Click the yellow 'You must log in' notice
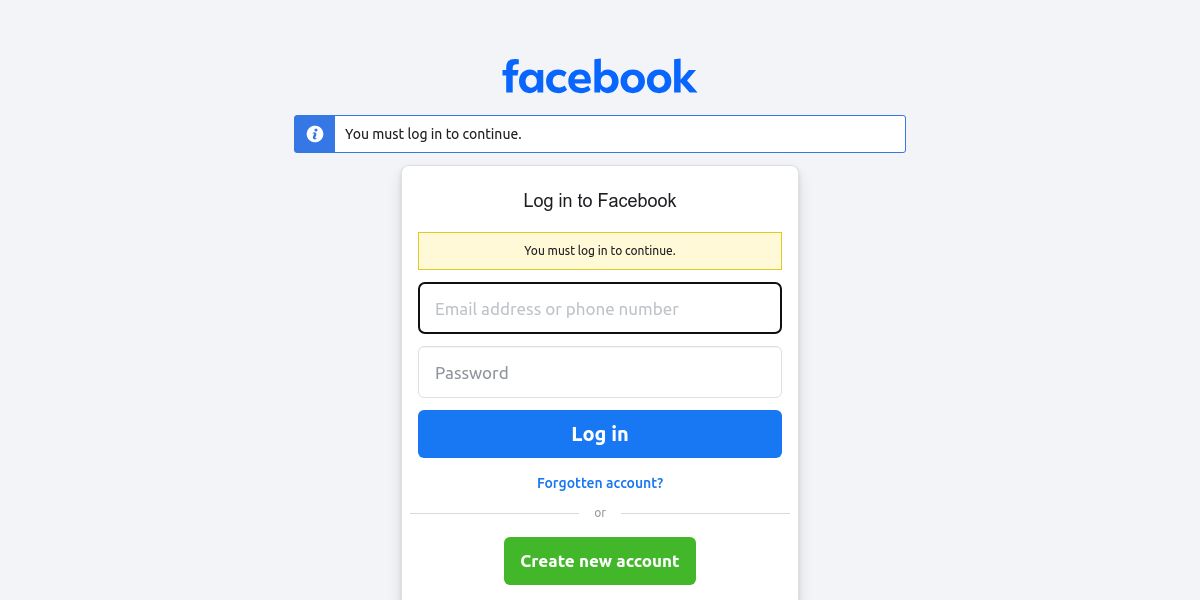The width and height of the screenshot is (1200, 600). pos(600,251)
